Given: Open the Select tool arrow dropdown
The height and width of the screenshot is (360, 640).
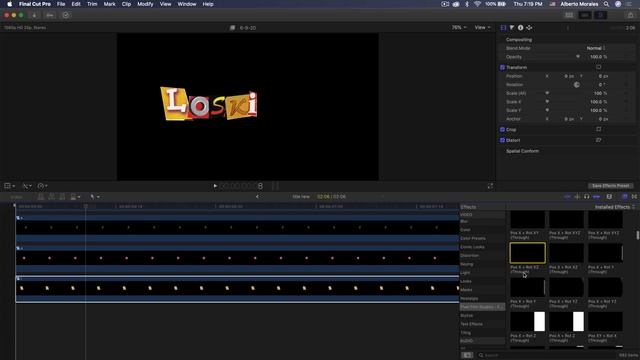Looking at the screenshot, I should tap(95, 197).
